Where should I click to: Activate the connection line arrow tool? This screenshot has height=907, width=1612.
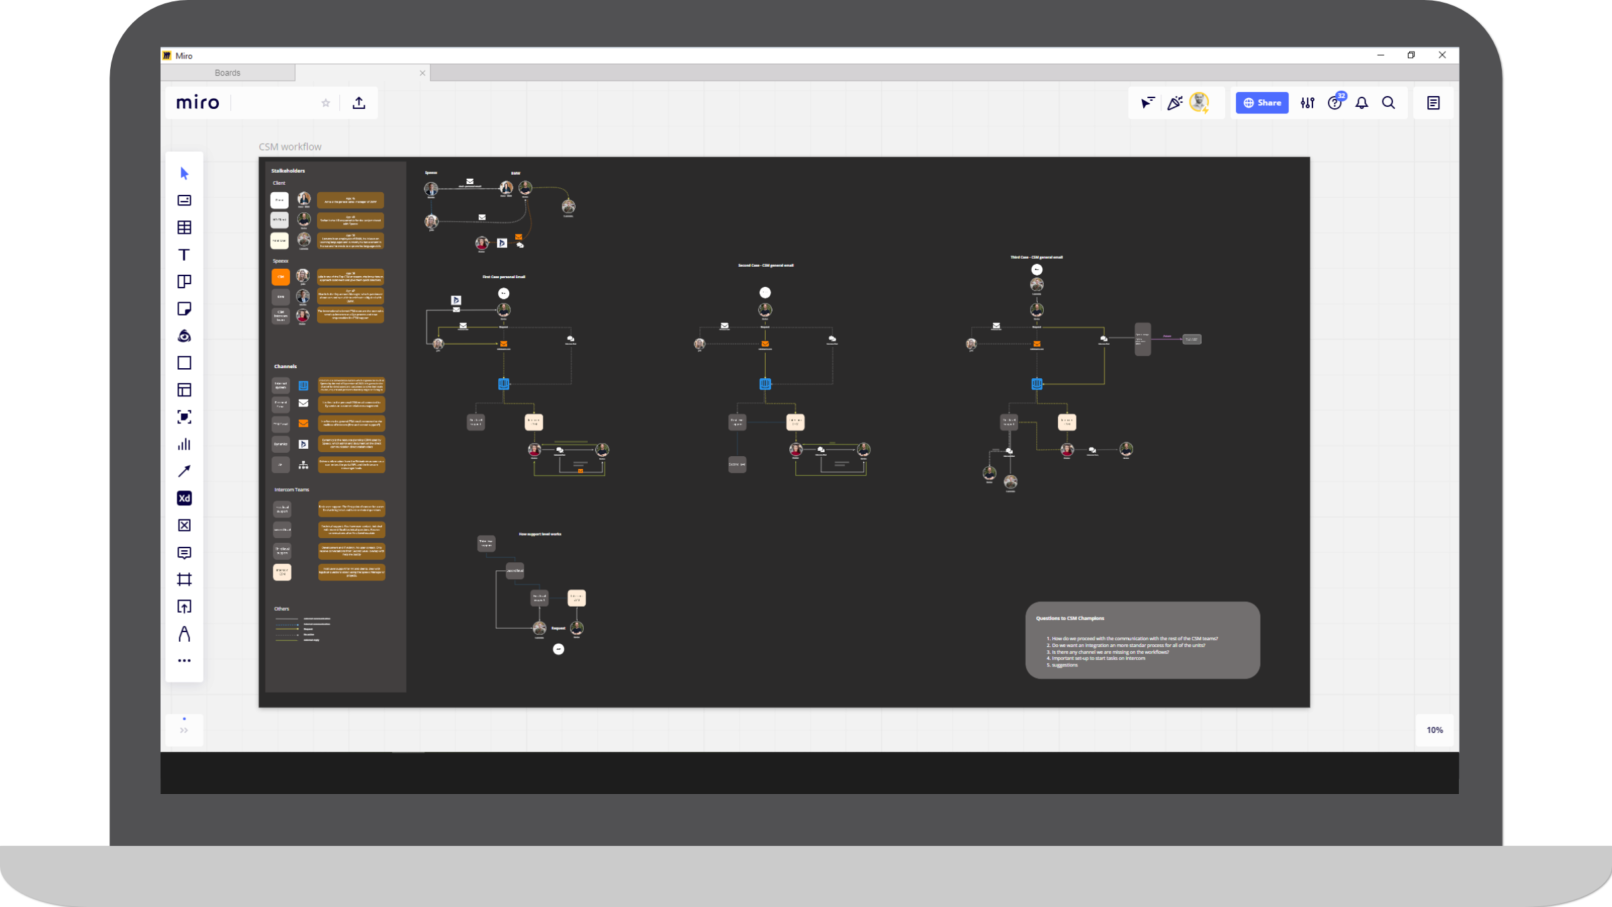184,471
